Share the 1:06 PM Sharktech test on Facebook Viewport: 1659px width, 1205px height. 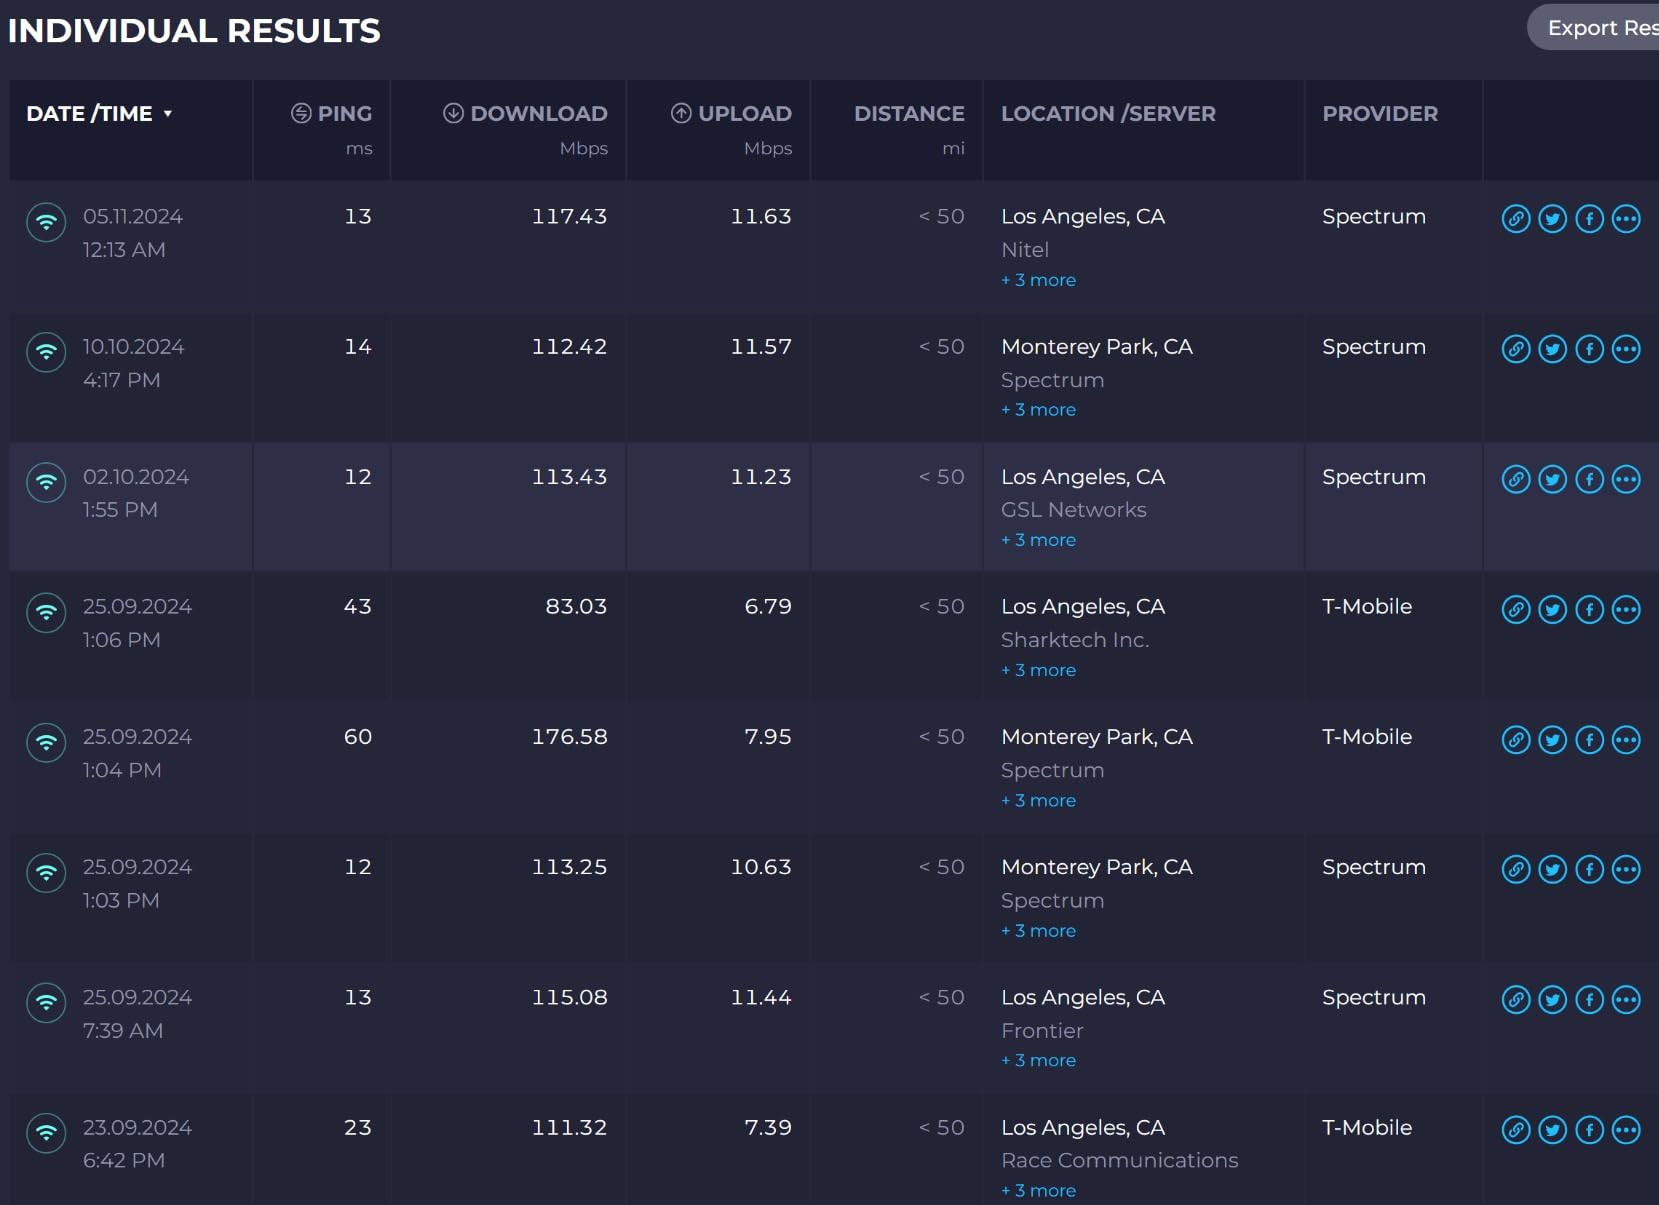click(1590, 609)
